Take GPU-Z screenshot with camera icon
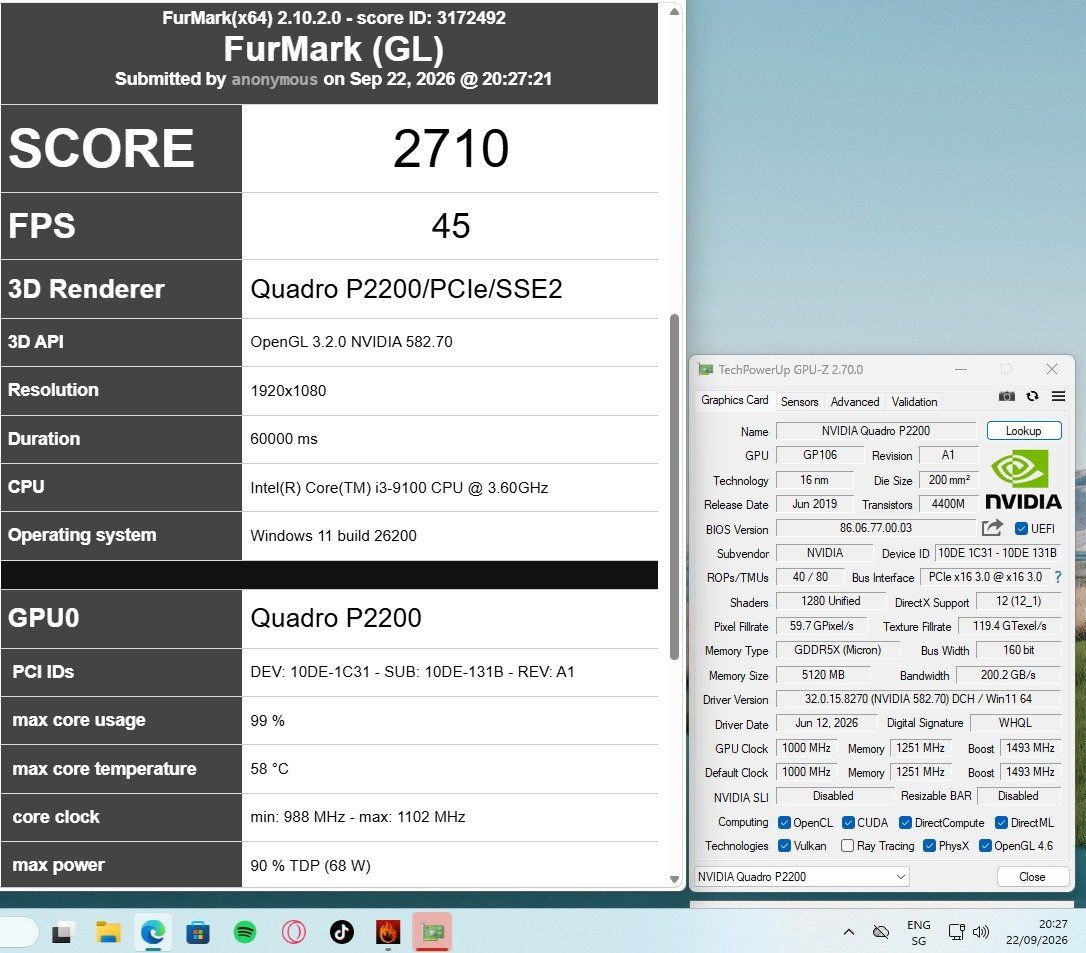1086x953 pixels. click(1006, 396)
